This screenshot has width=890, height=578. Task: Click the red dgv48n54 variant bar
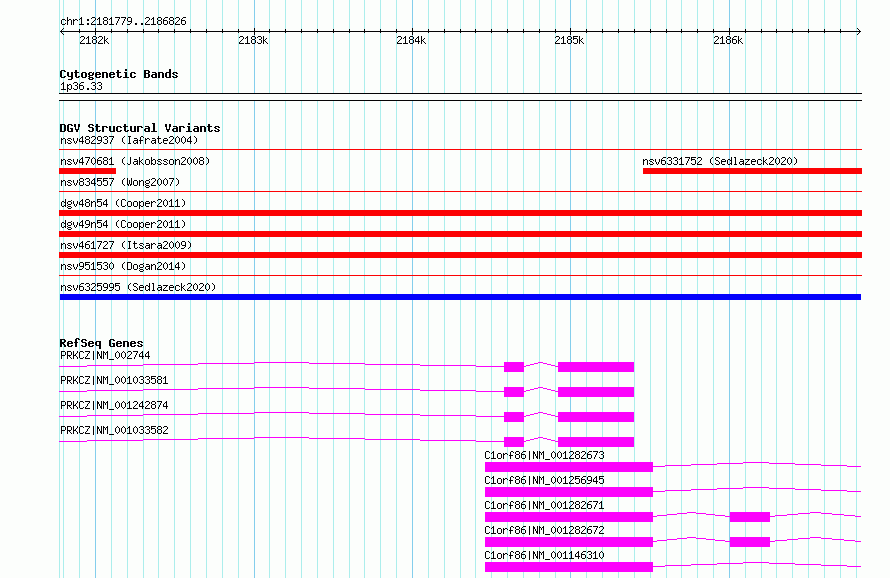click(460, 213)
